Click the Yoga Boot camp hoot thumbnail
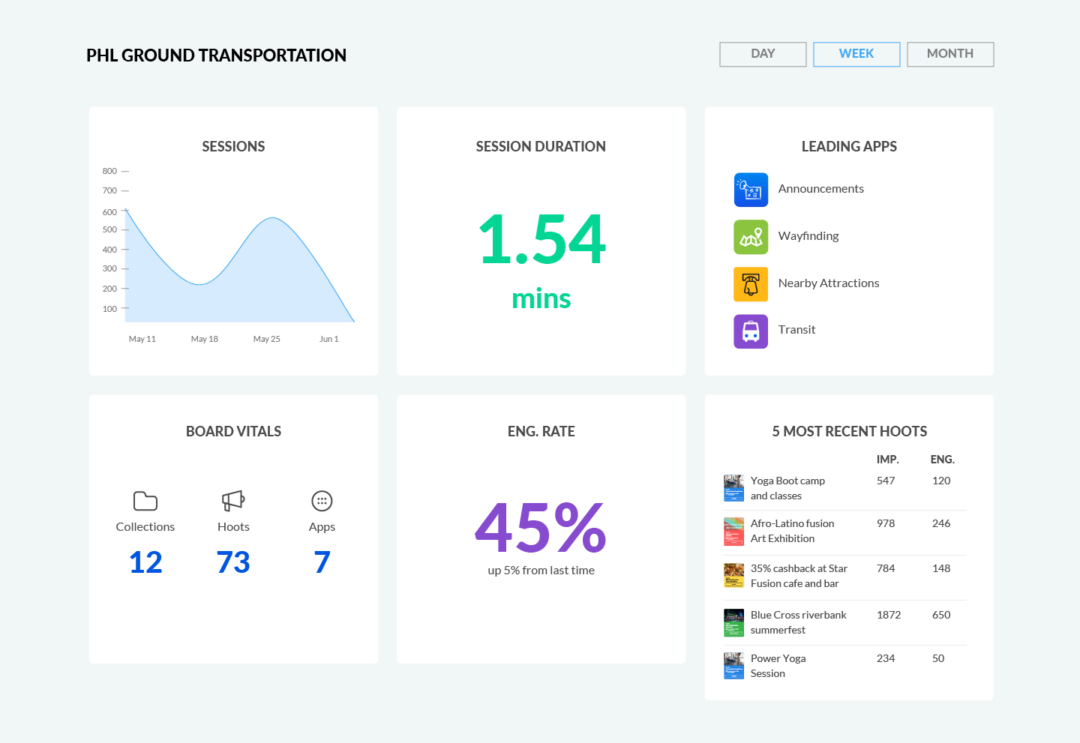 [733, 487]
